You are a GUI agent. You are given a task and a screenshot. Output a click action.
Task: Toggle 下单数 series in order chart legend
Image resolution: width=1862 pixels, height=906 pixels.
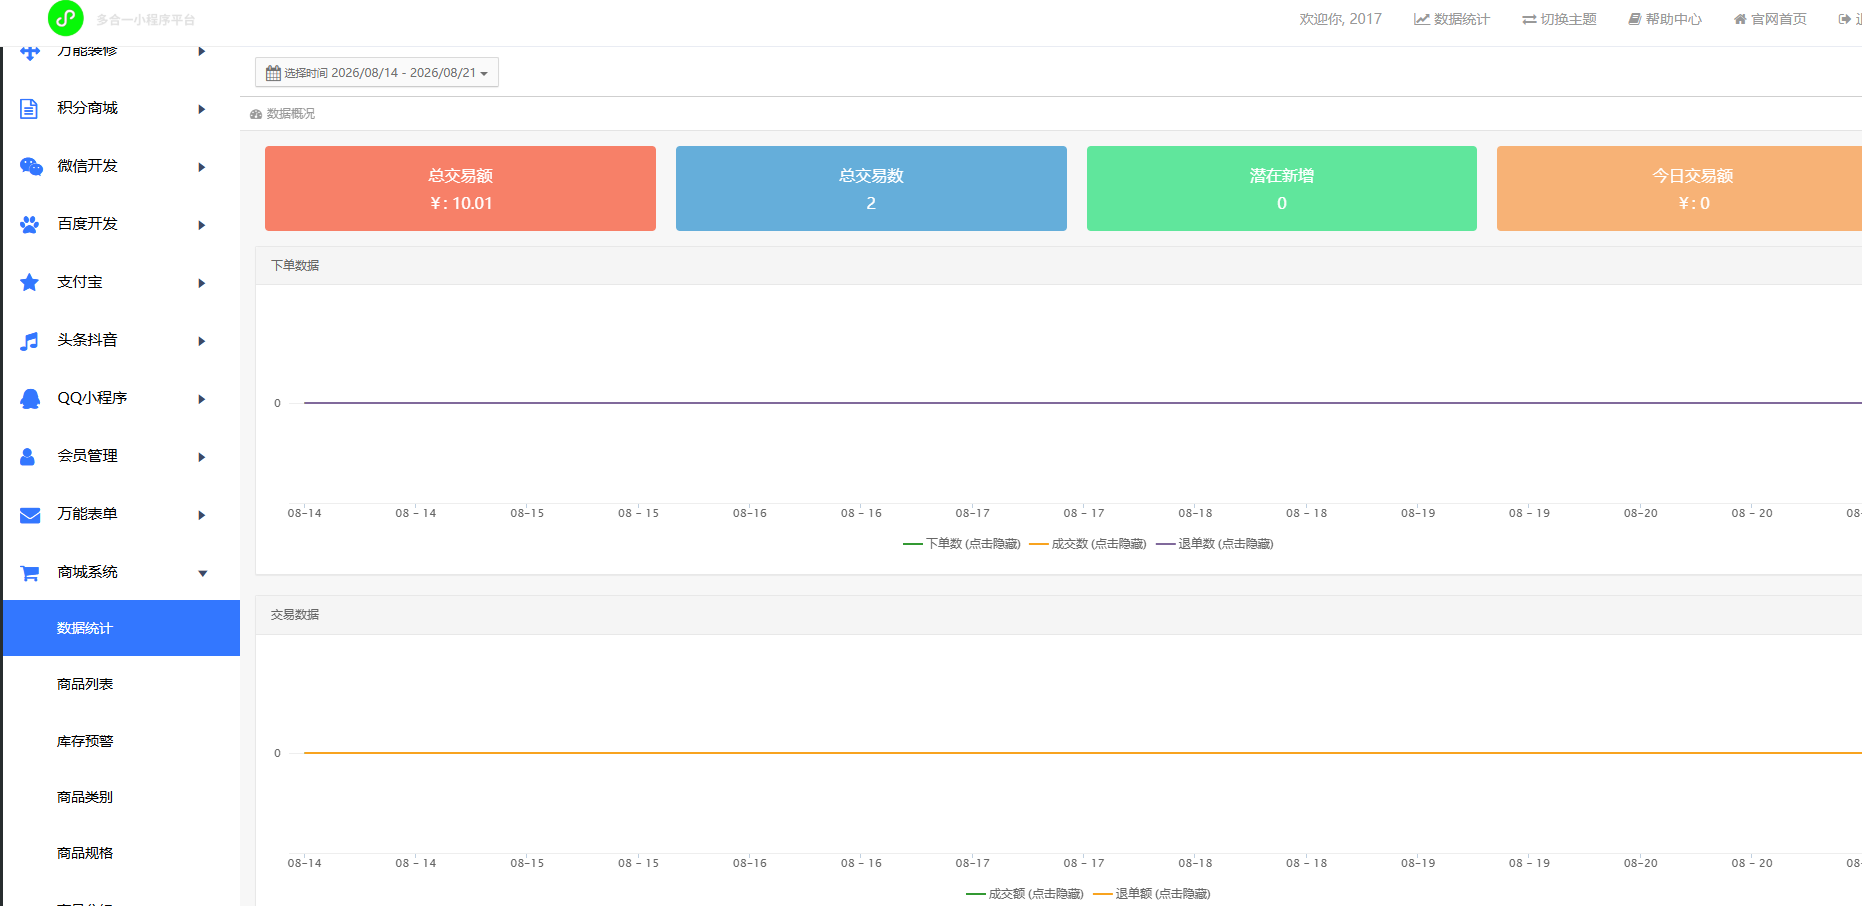(x=961, y=544)
